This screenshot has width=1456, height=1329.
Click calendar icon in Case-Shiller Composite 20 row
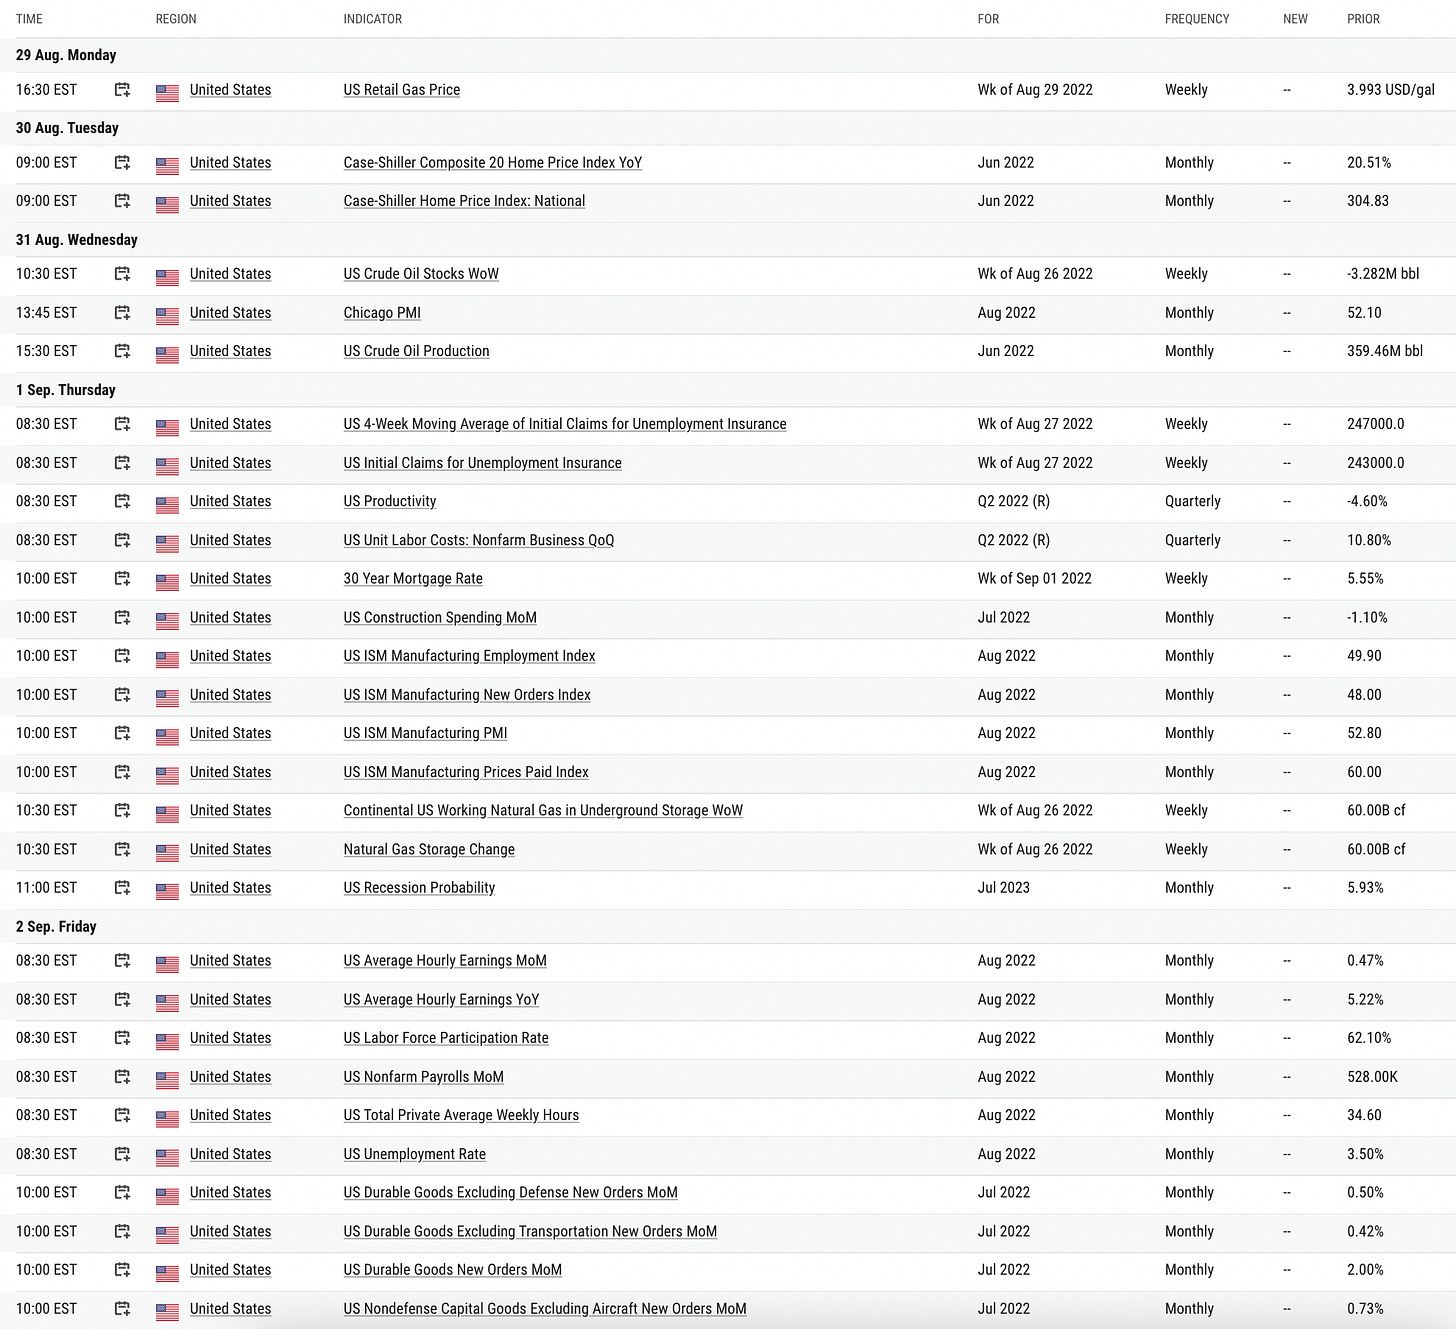tap(122, 163)
